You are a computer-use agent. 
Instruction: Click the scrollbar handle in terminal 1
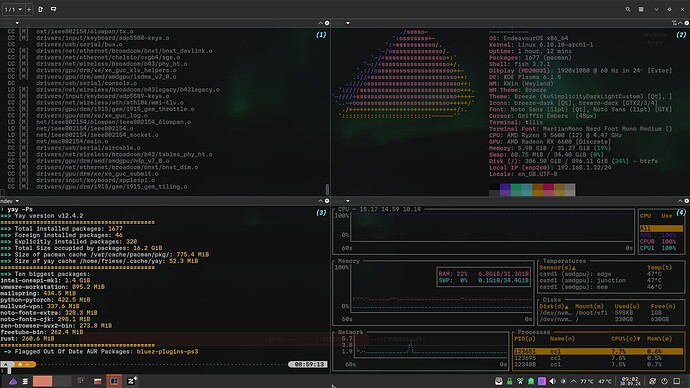tap(327, 189)
